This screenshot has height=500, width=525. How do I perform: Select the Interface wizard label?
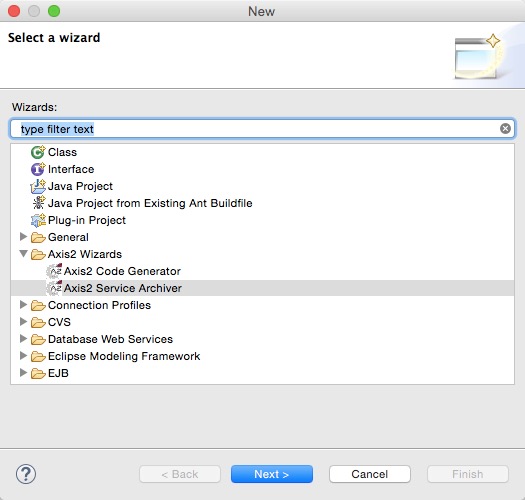point(71,169)
